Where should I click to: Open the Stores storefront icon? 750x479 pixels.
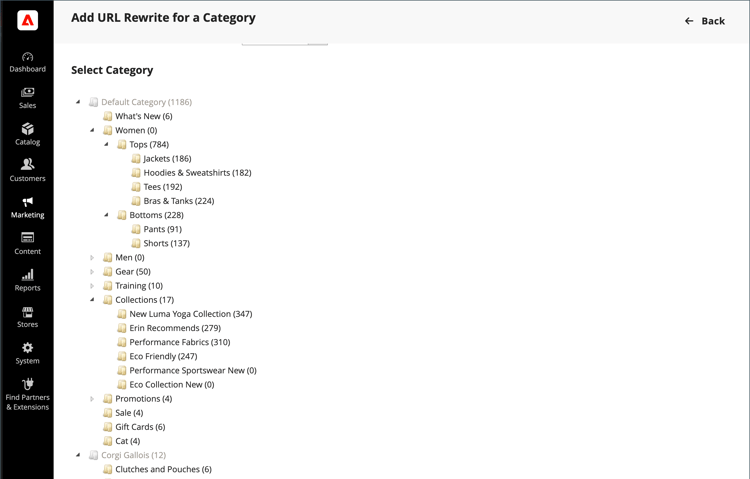[27, 312]
